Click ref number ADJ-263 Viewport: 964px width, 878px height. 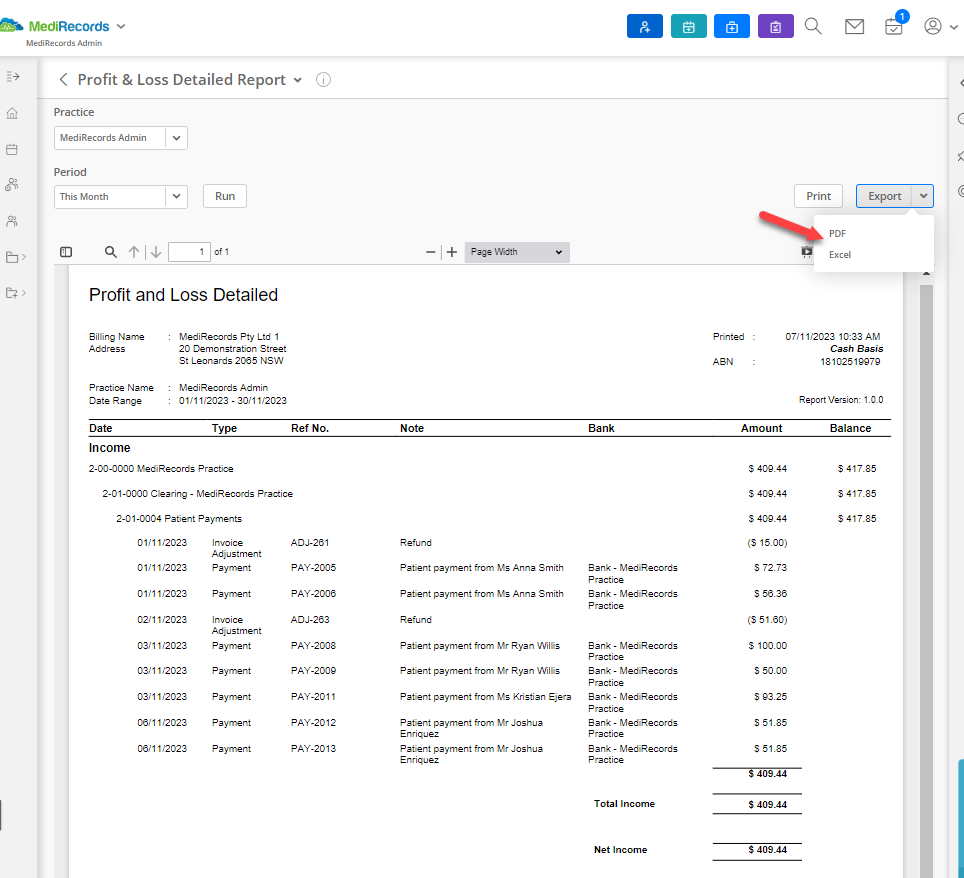[310, 619]
